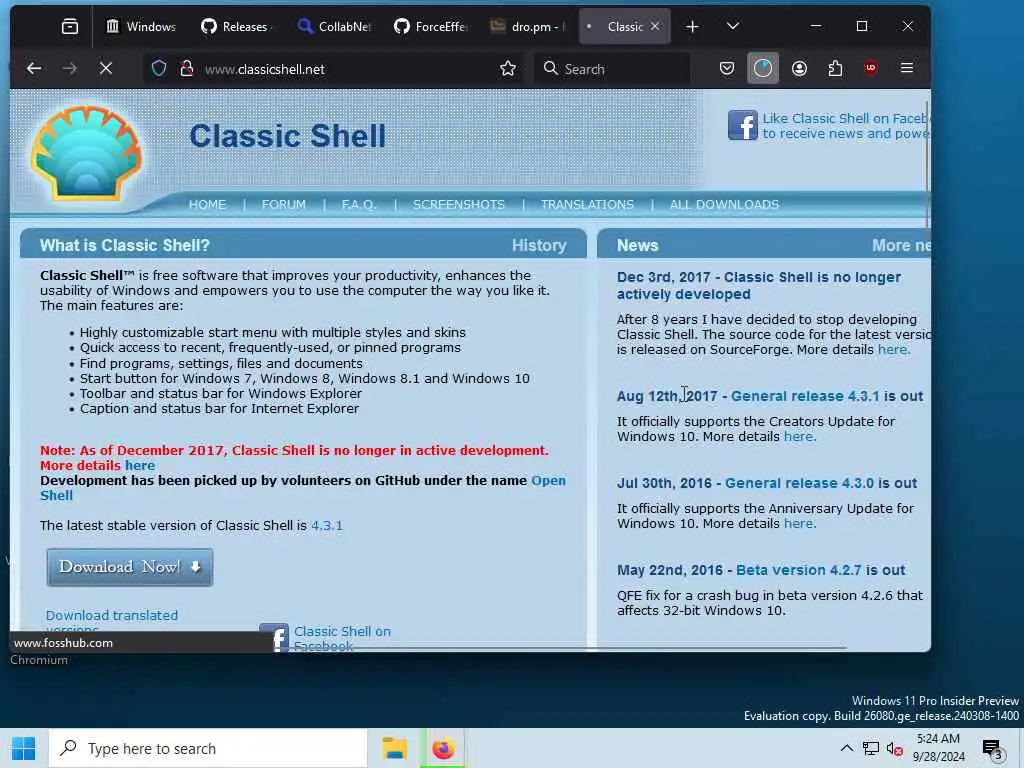Click the horizontal scrollbar of the page
This screenshot has width=1024, height=768.
coord(558,648)
